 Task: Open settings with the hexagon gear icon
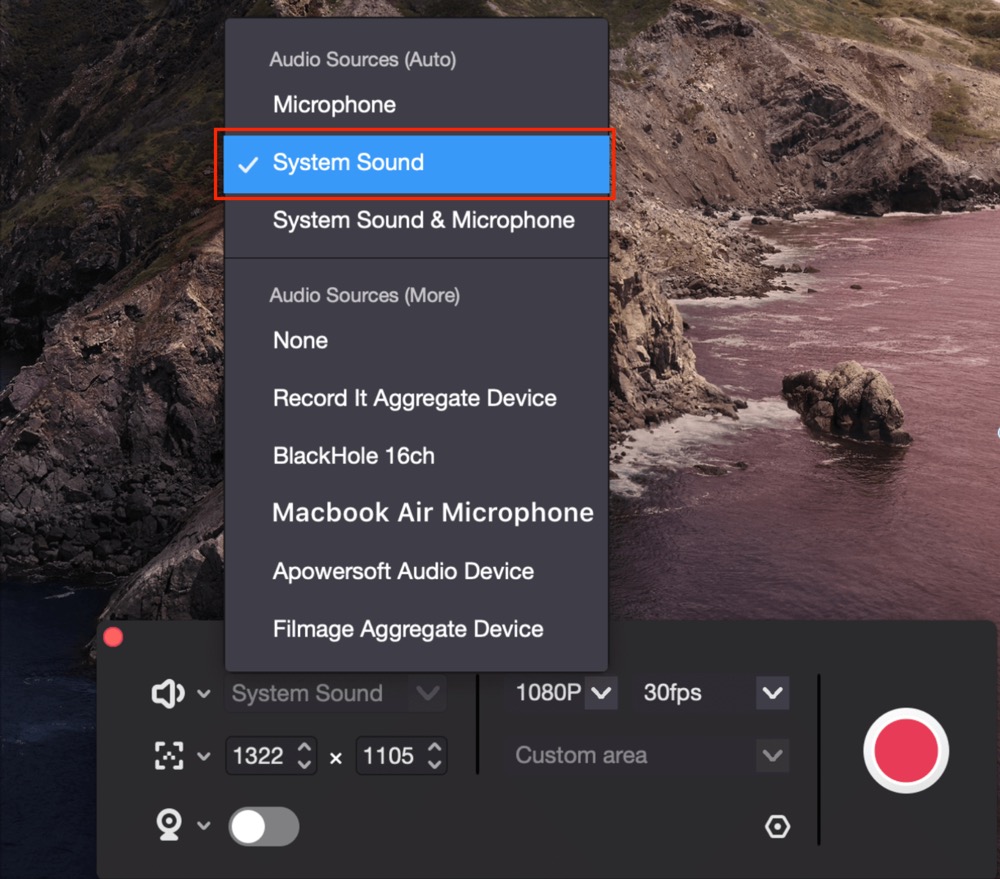click(x=777, y=827)
